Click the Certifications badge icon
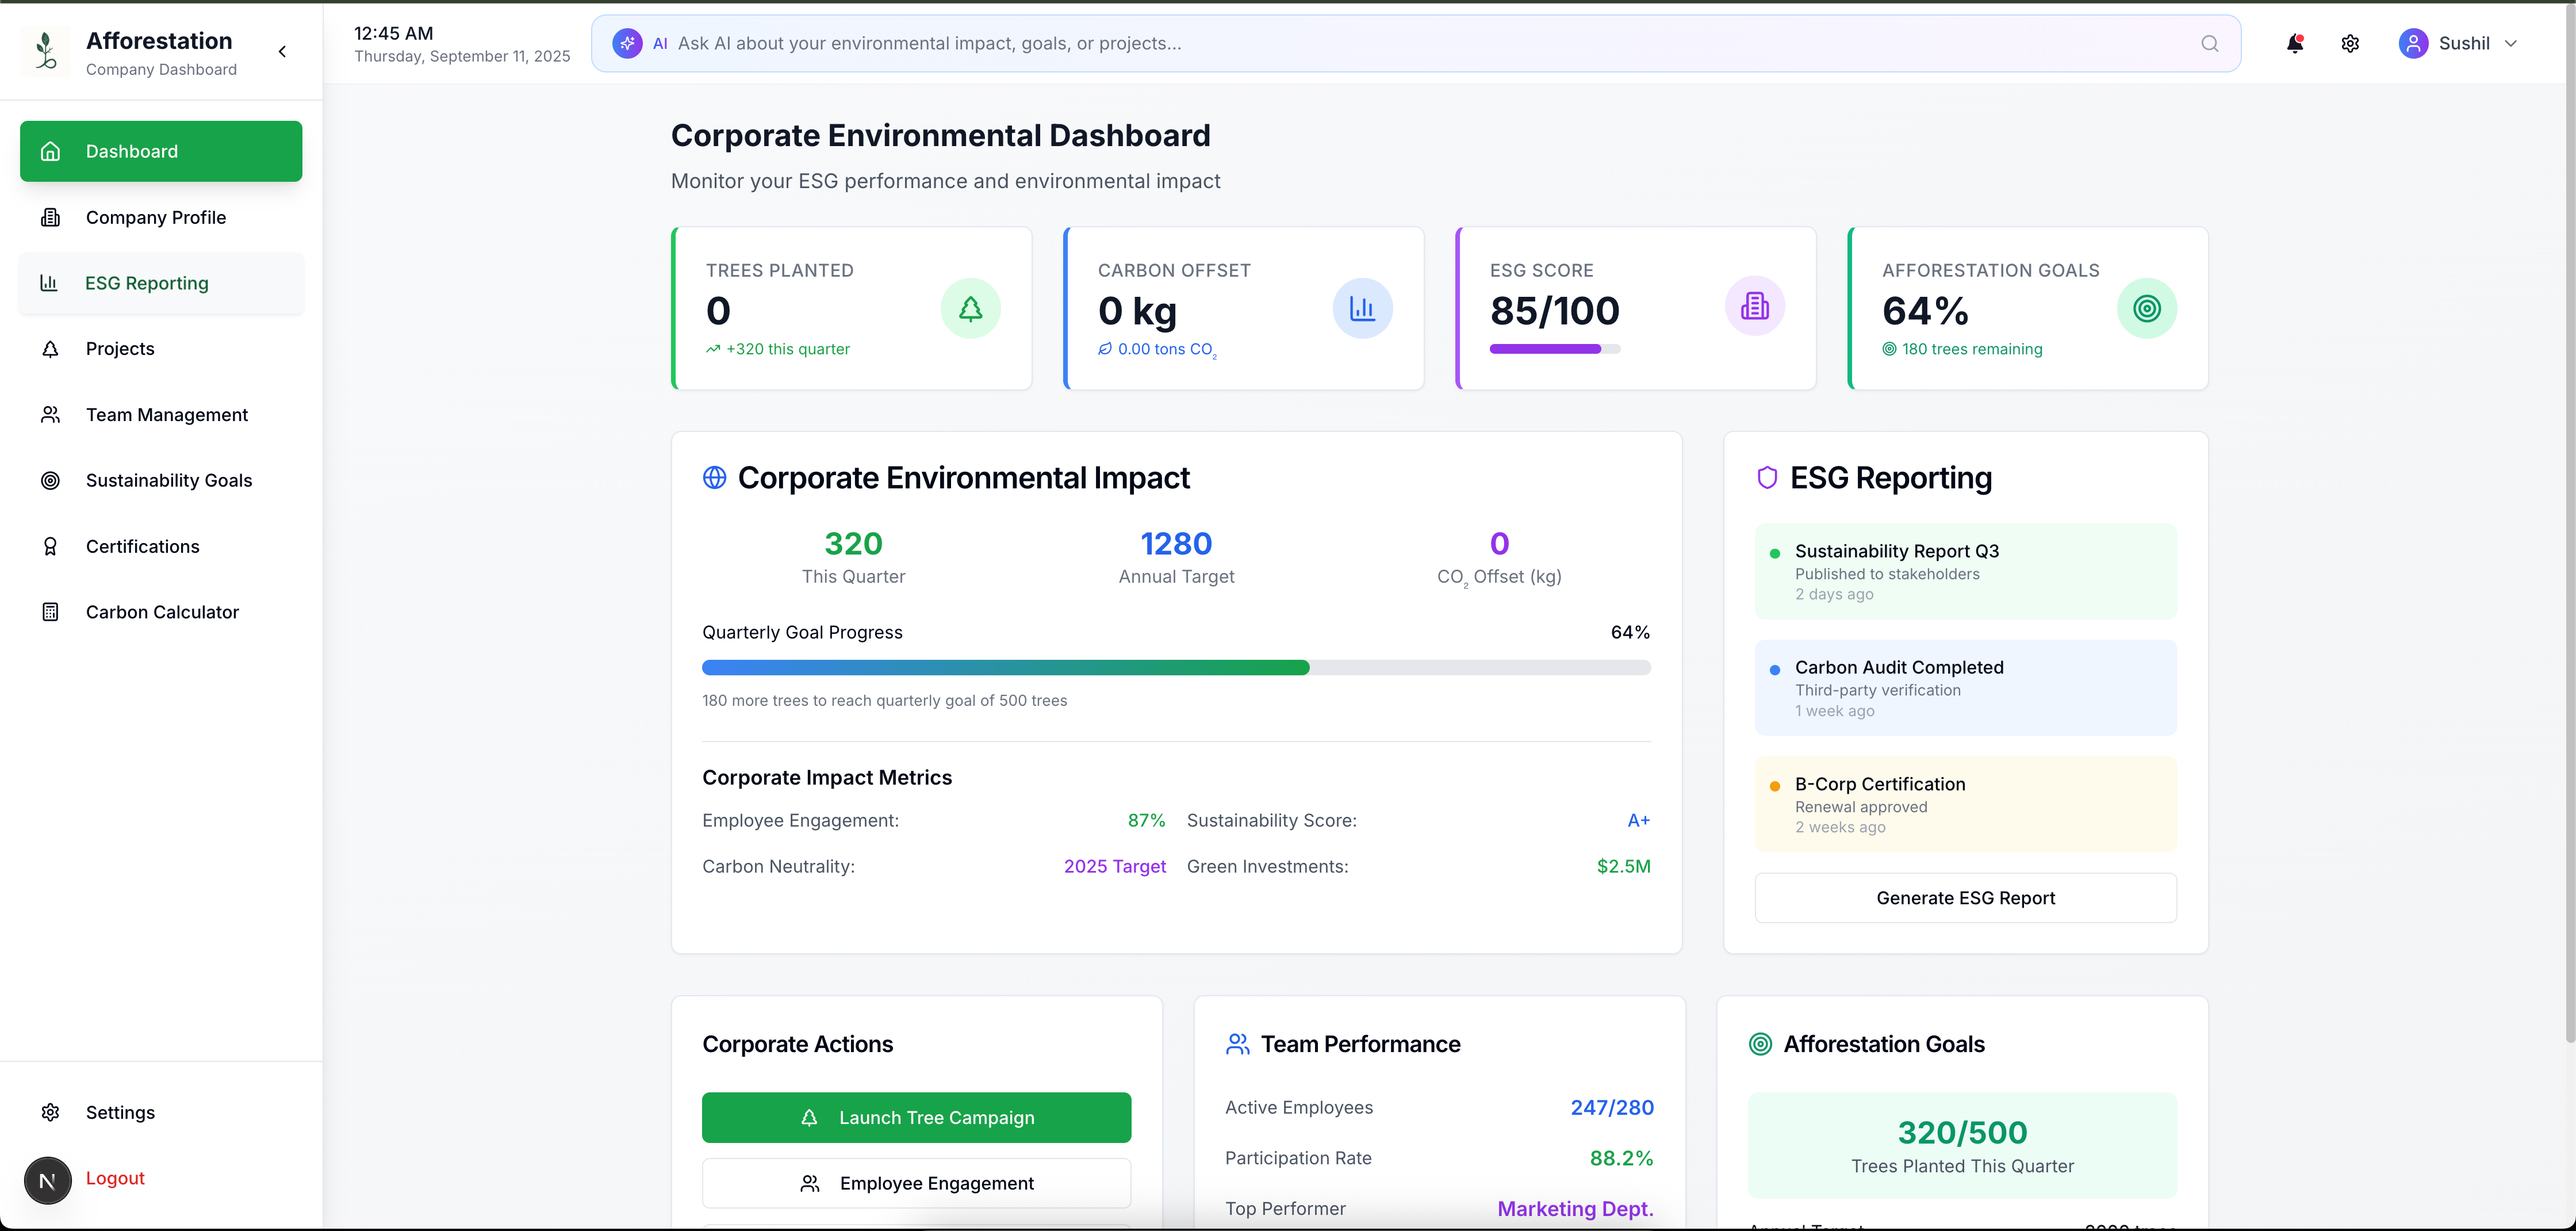 50,546
